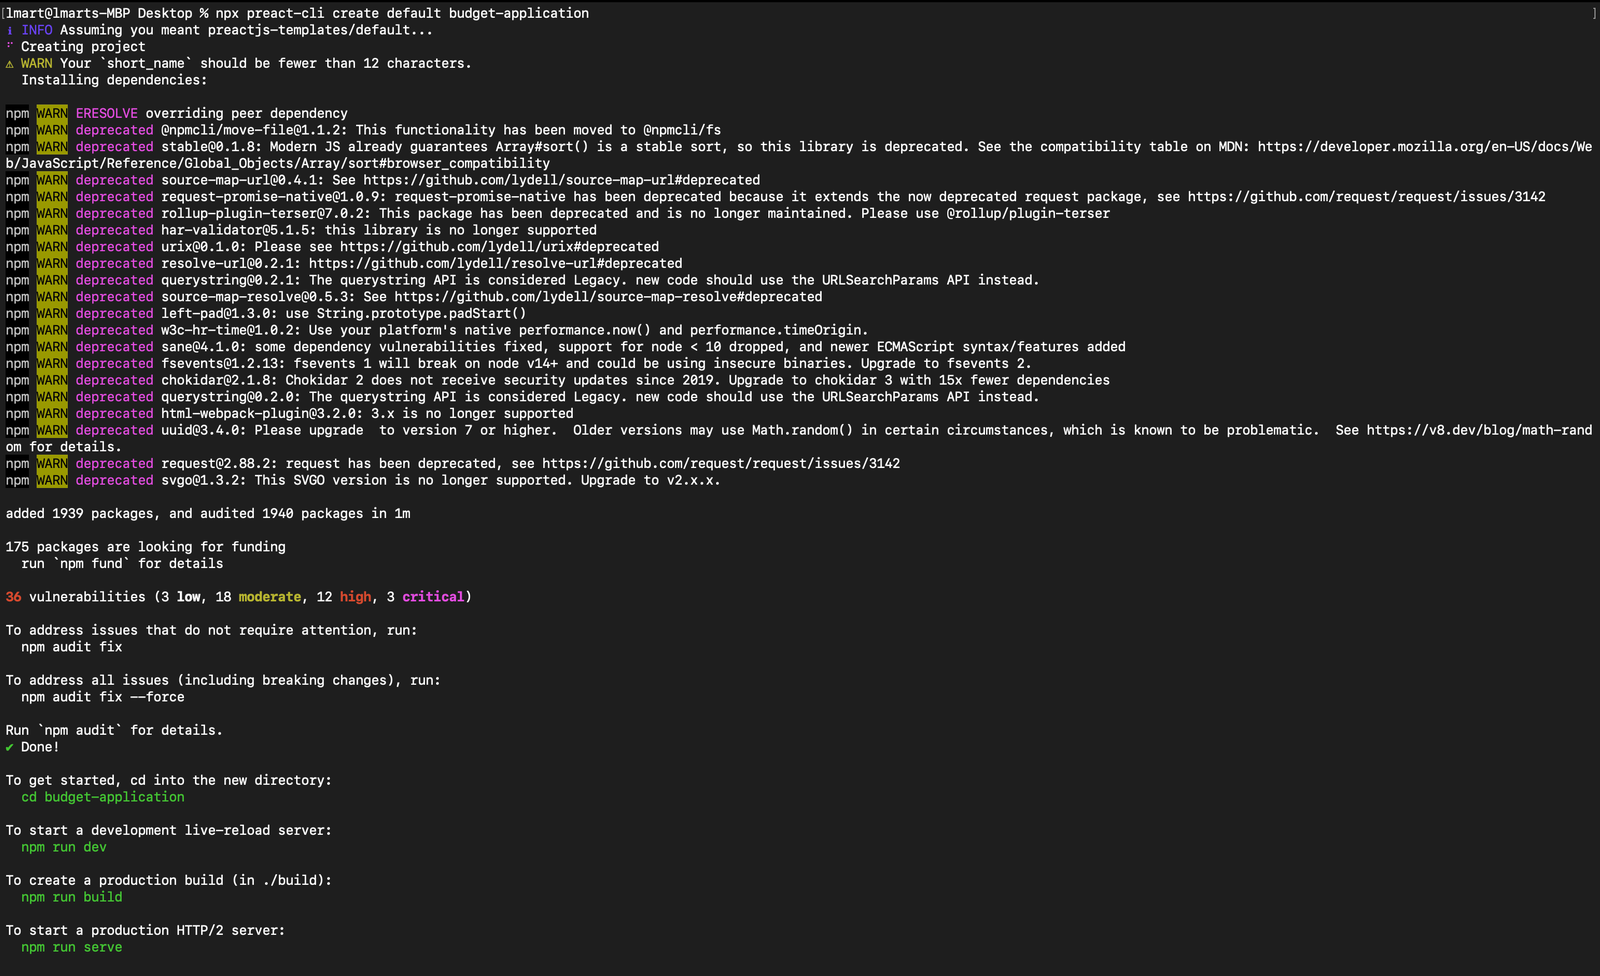Open the lydell/source-map-url#deprecated GitHub link
The image size is (1600, 976).
click(561, 180)
